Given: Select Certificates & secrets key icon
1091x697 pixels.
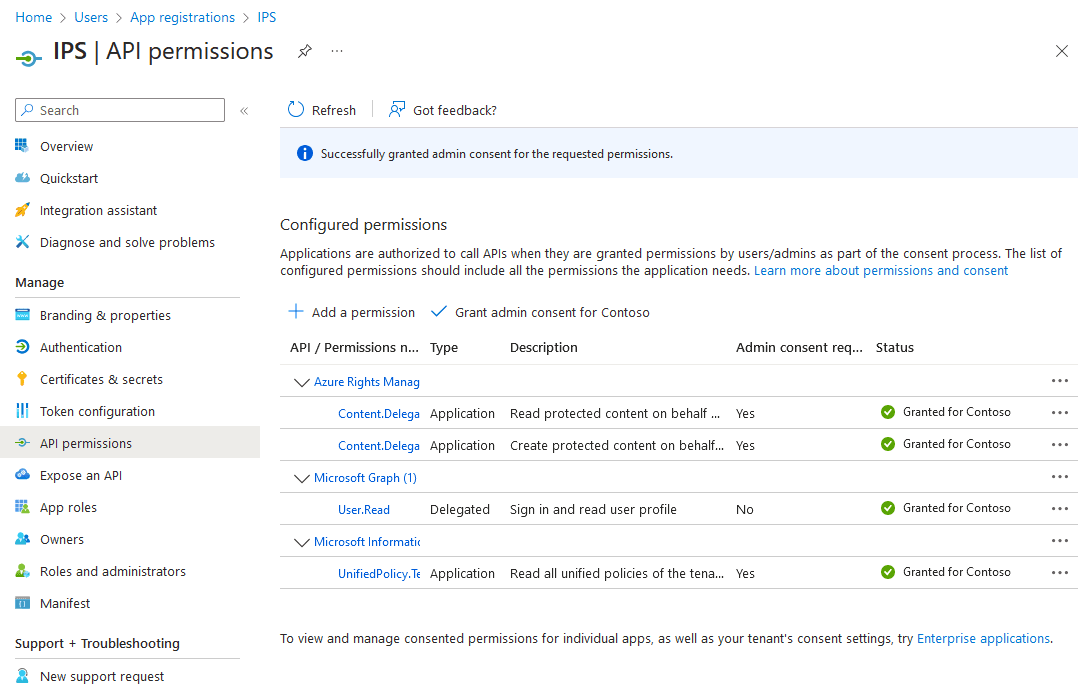Looking at the screenshot, I should pos(22,379).
